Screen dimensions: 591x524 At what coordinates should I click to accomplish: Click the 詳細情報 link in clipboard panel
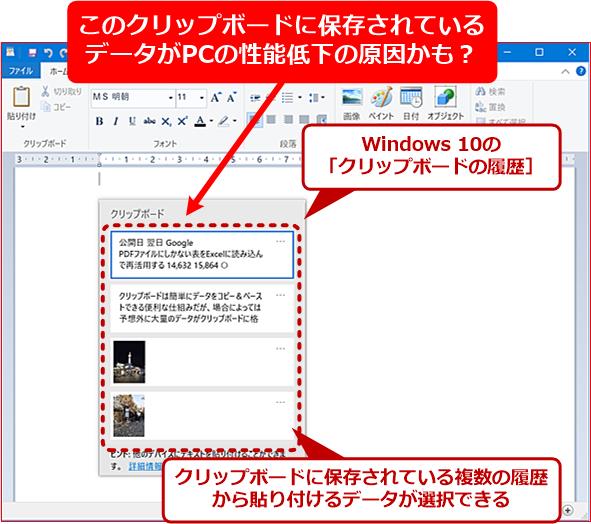(145, 466)
